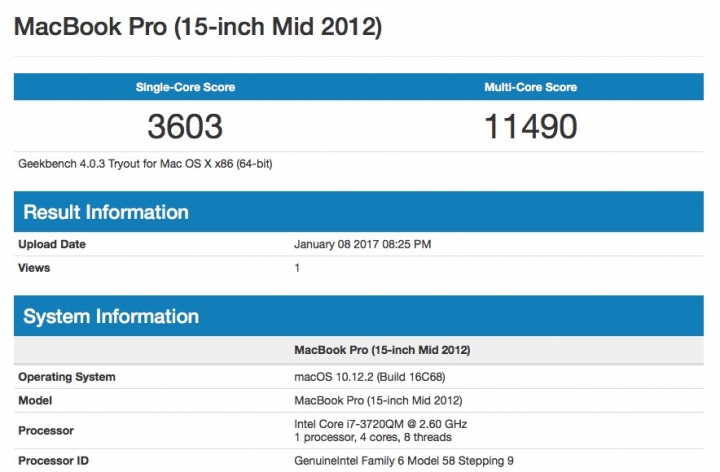Select the page title MacBook Pro (15-inch Mid 2012)
Screen dimensions: 720x472
point(198,27)
